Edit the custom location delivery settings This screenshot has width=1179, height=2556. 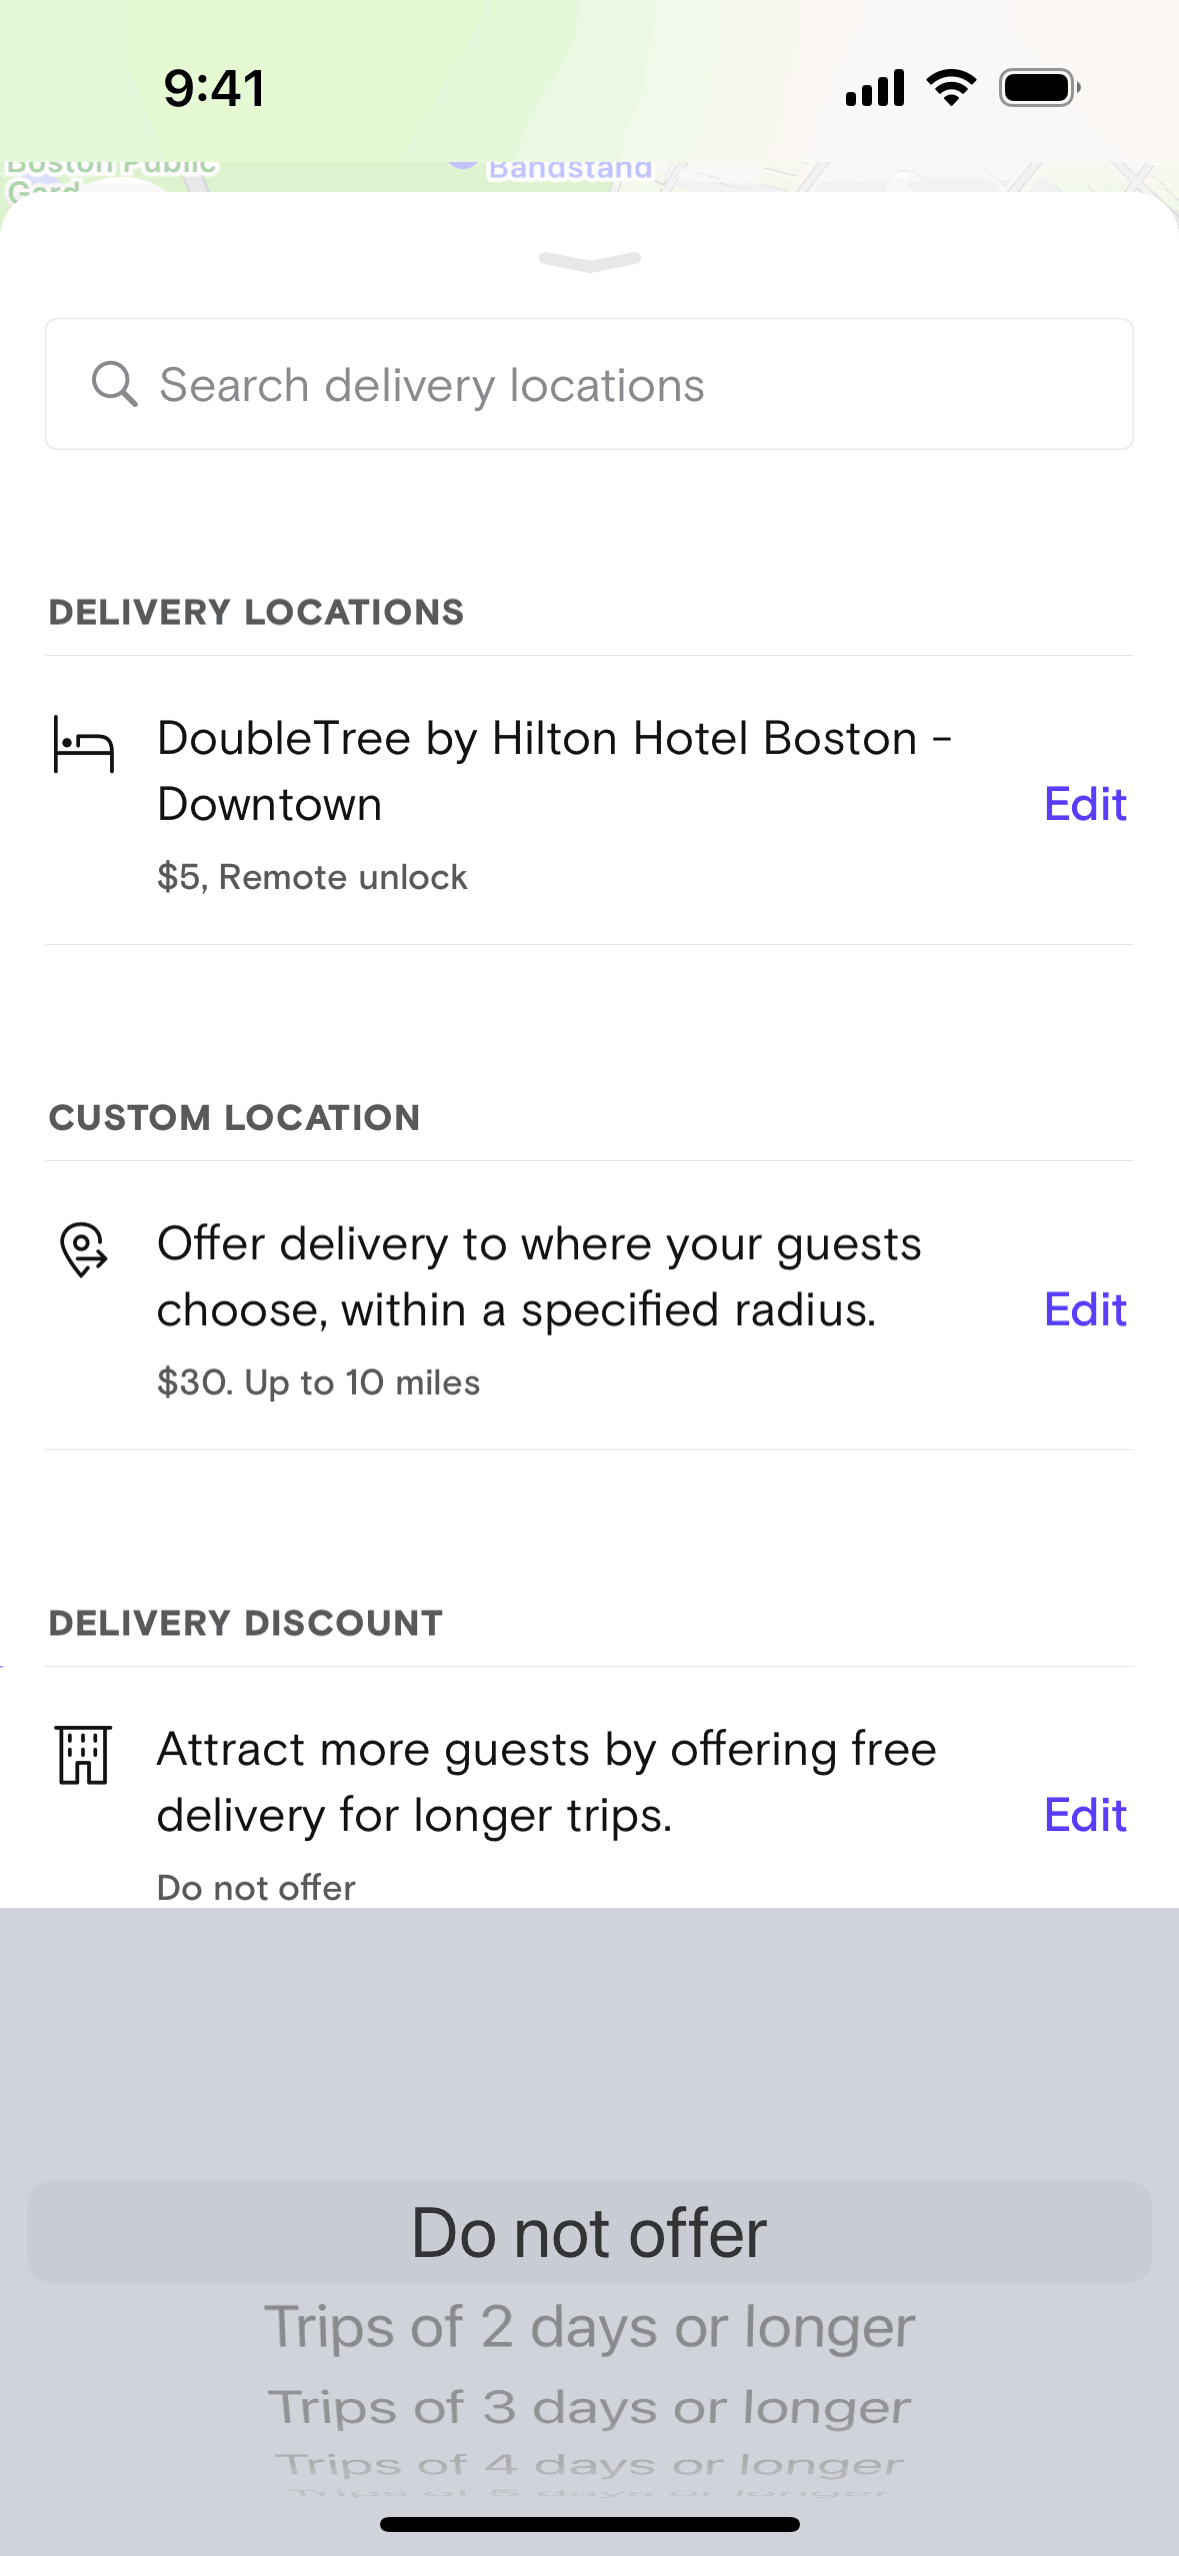[x=1085, y=1309]
